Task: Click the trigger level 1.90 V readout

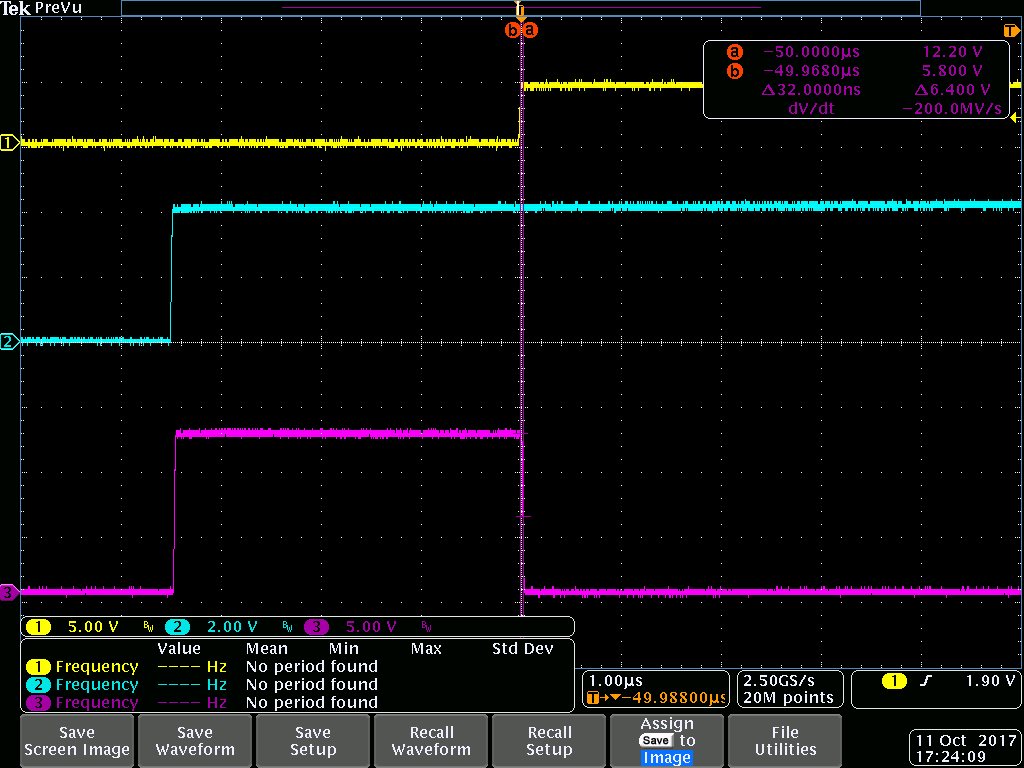Action: pyautogui.click(x=990, y=681)
